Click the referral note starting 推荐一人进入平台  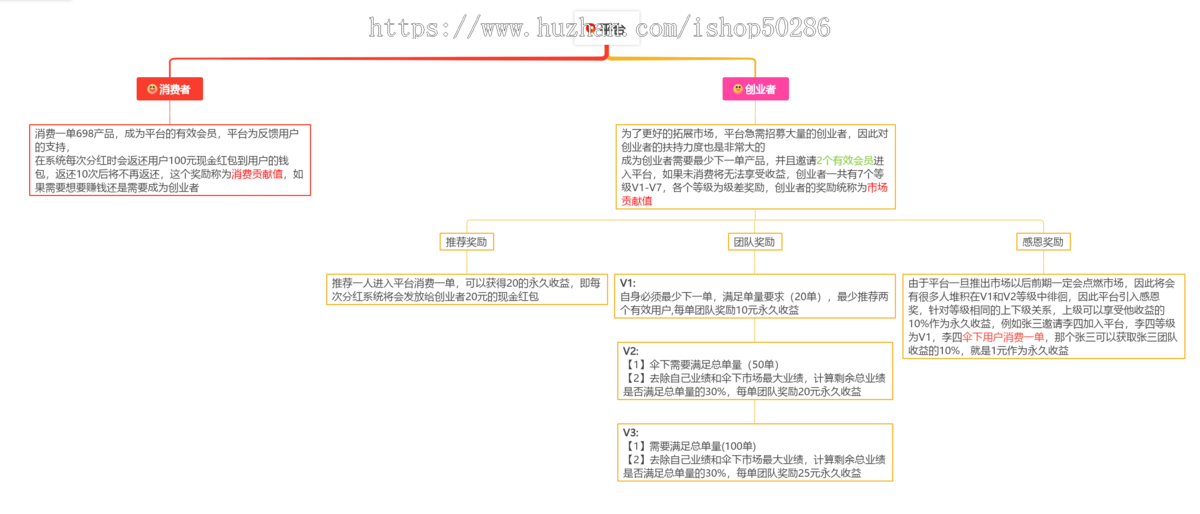pyautogui.click(x=466, y=290)
